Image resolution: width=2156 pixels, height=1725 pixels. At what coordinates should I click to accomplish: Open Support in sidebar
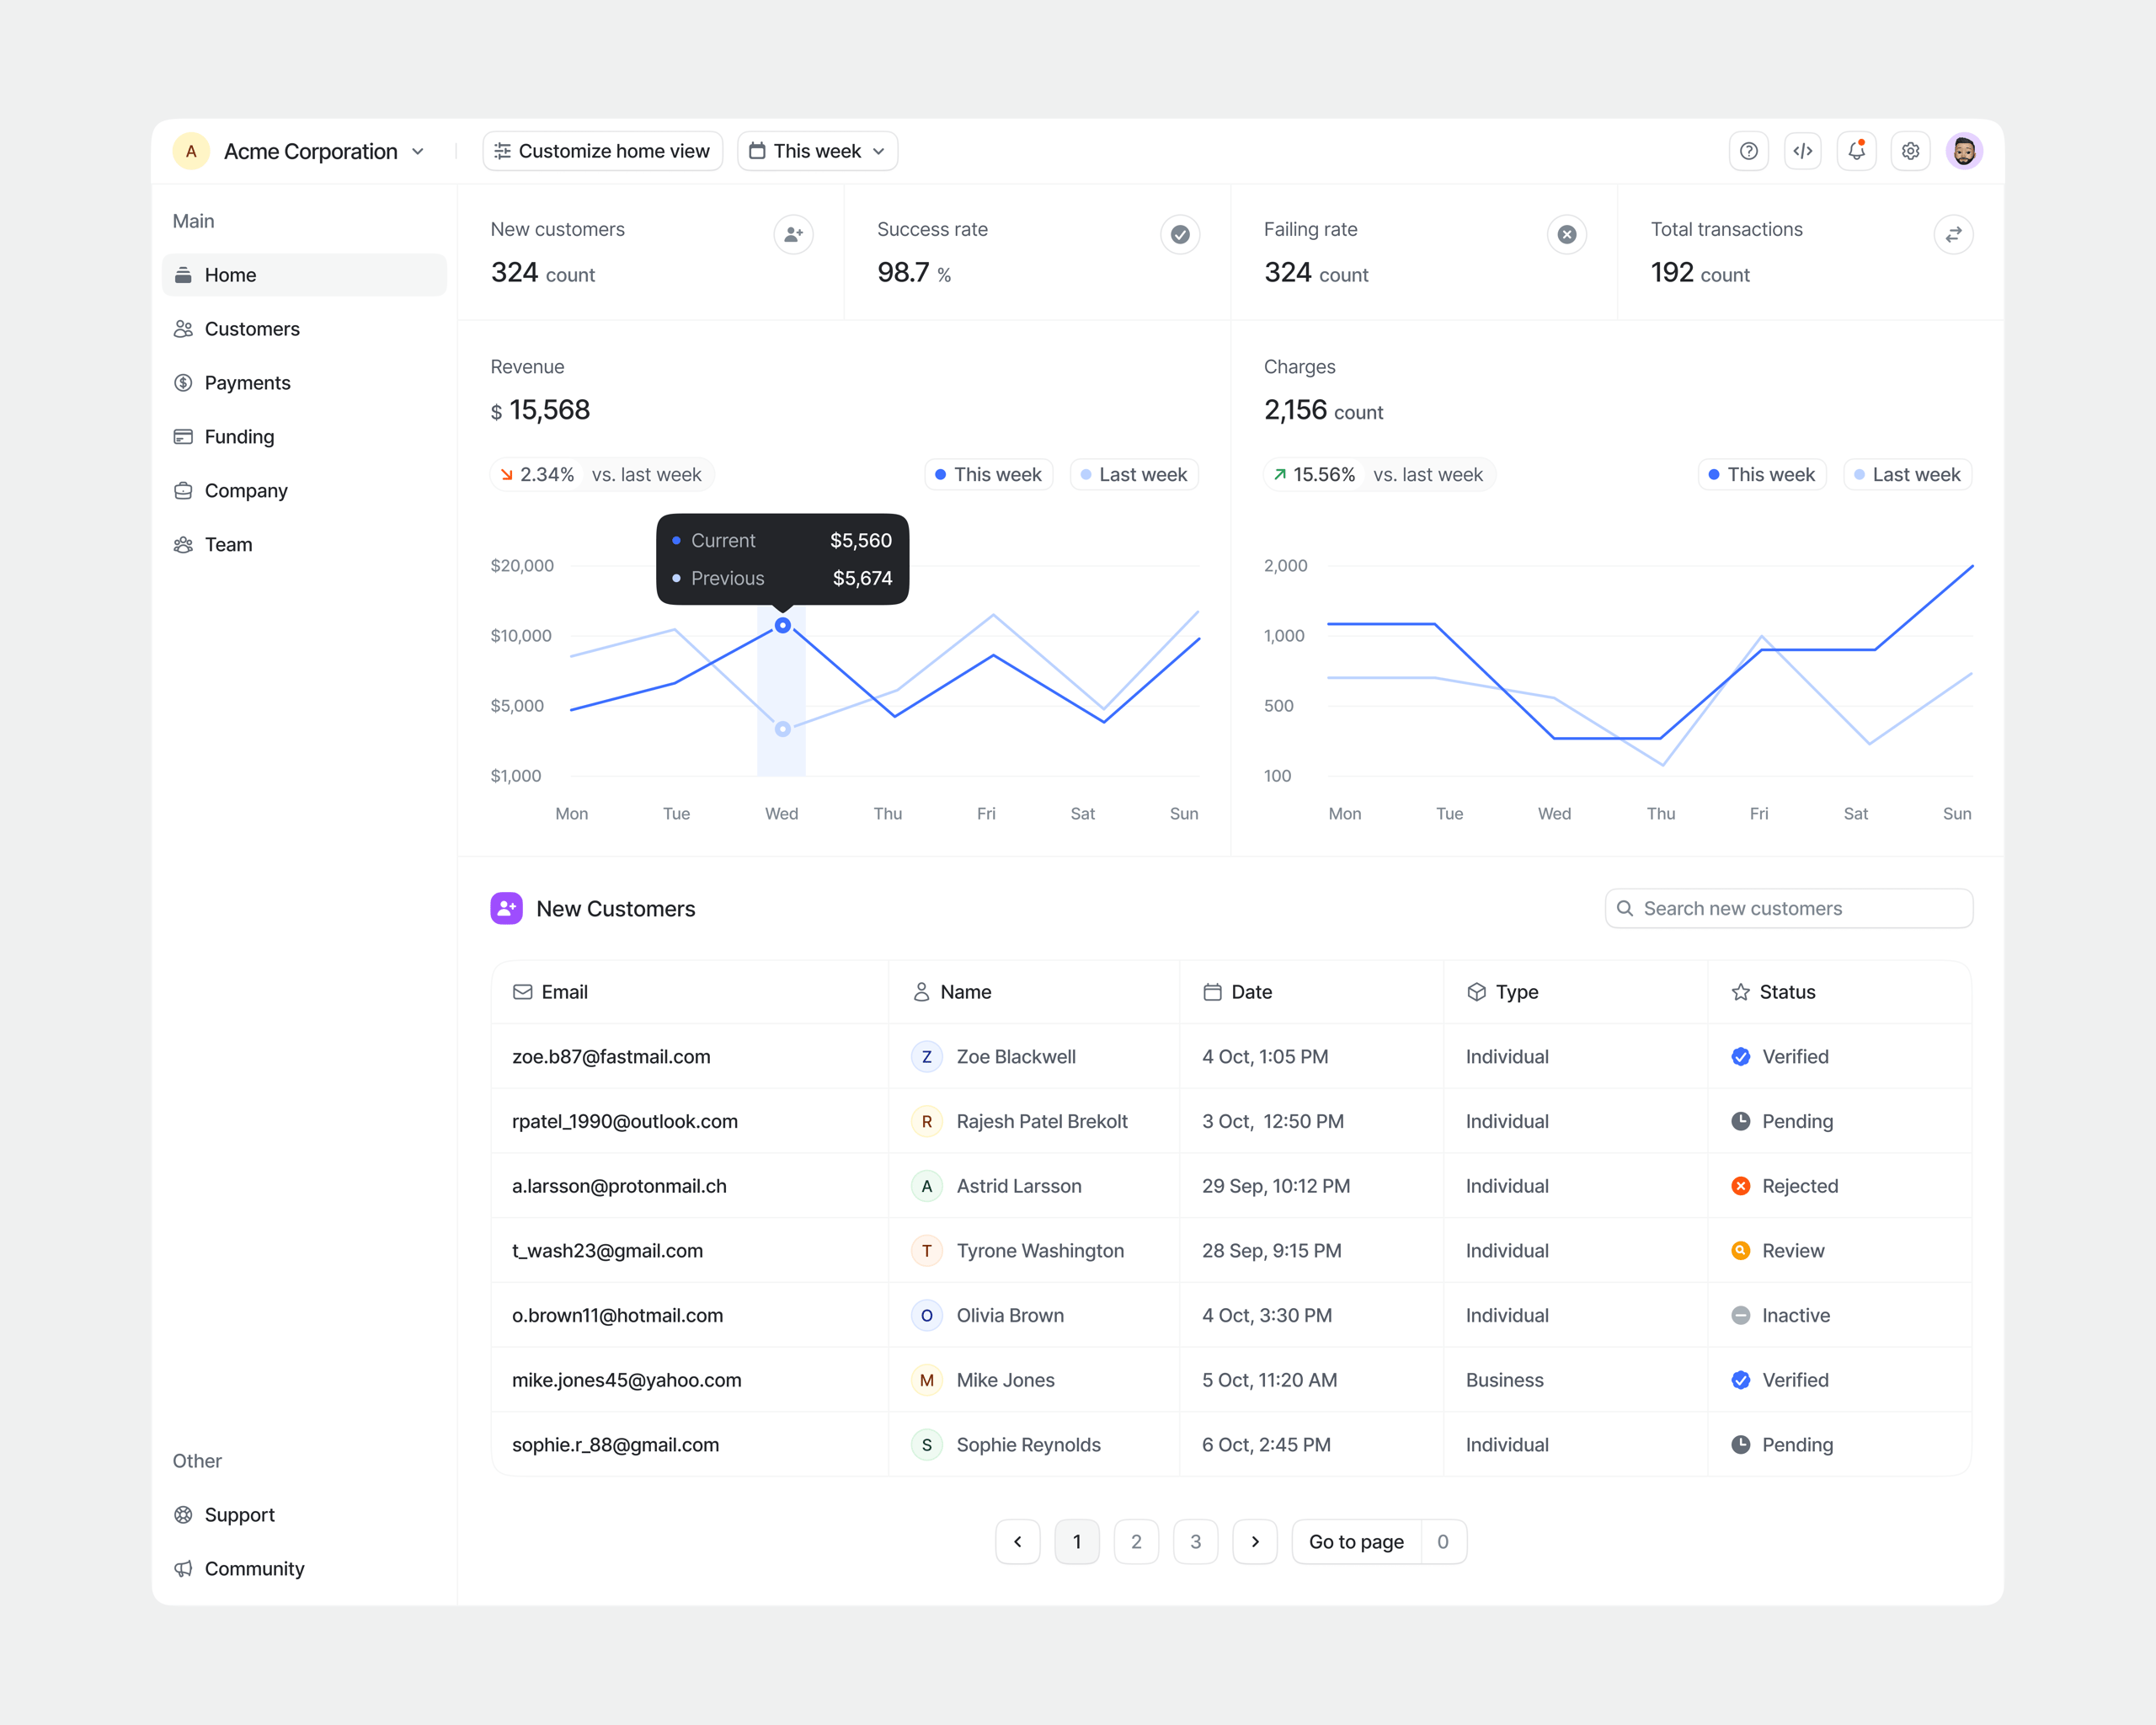click(304, 1514)
